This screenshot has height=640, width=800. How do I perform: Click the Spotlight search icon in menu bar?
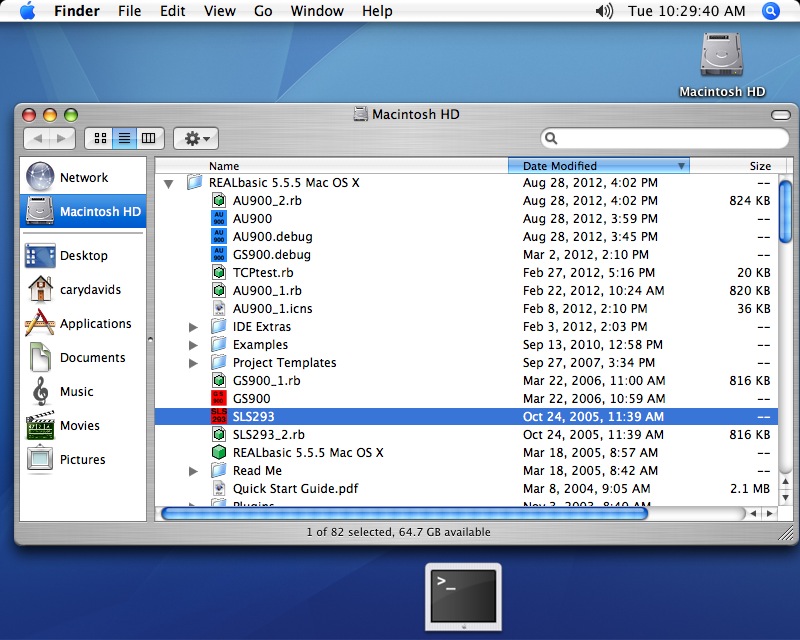coord(770,11)
